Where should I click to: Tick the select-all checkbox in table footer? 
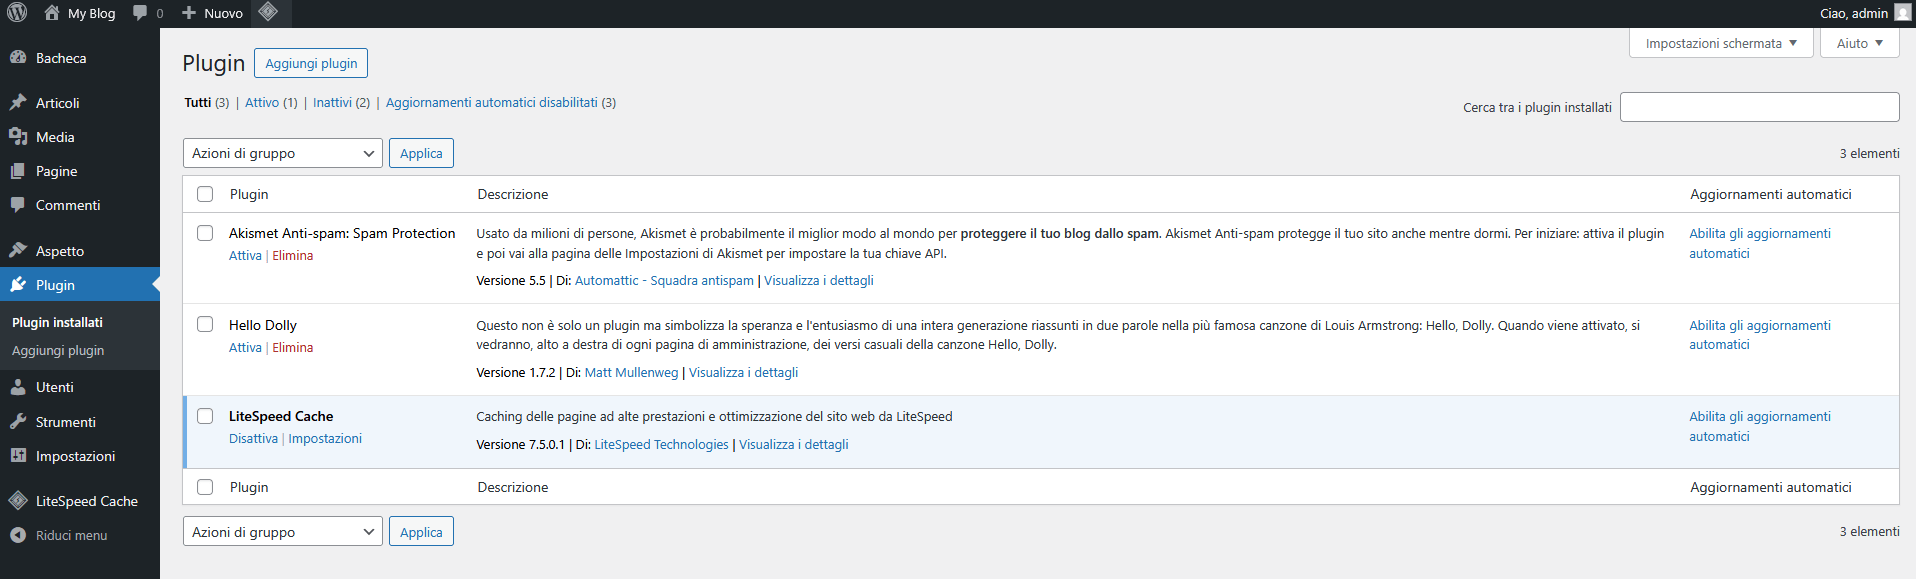pos(205,487)
